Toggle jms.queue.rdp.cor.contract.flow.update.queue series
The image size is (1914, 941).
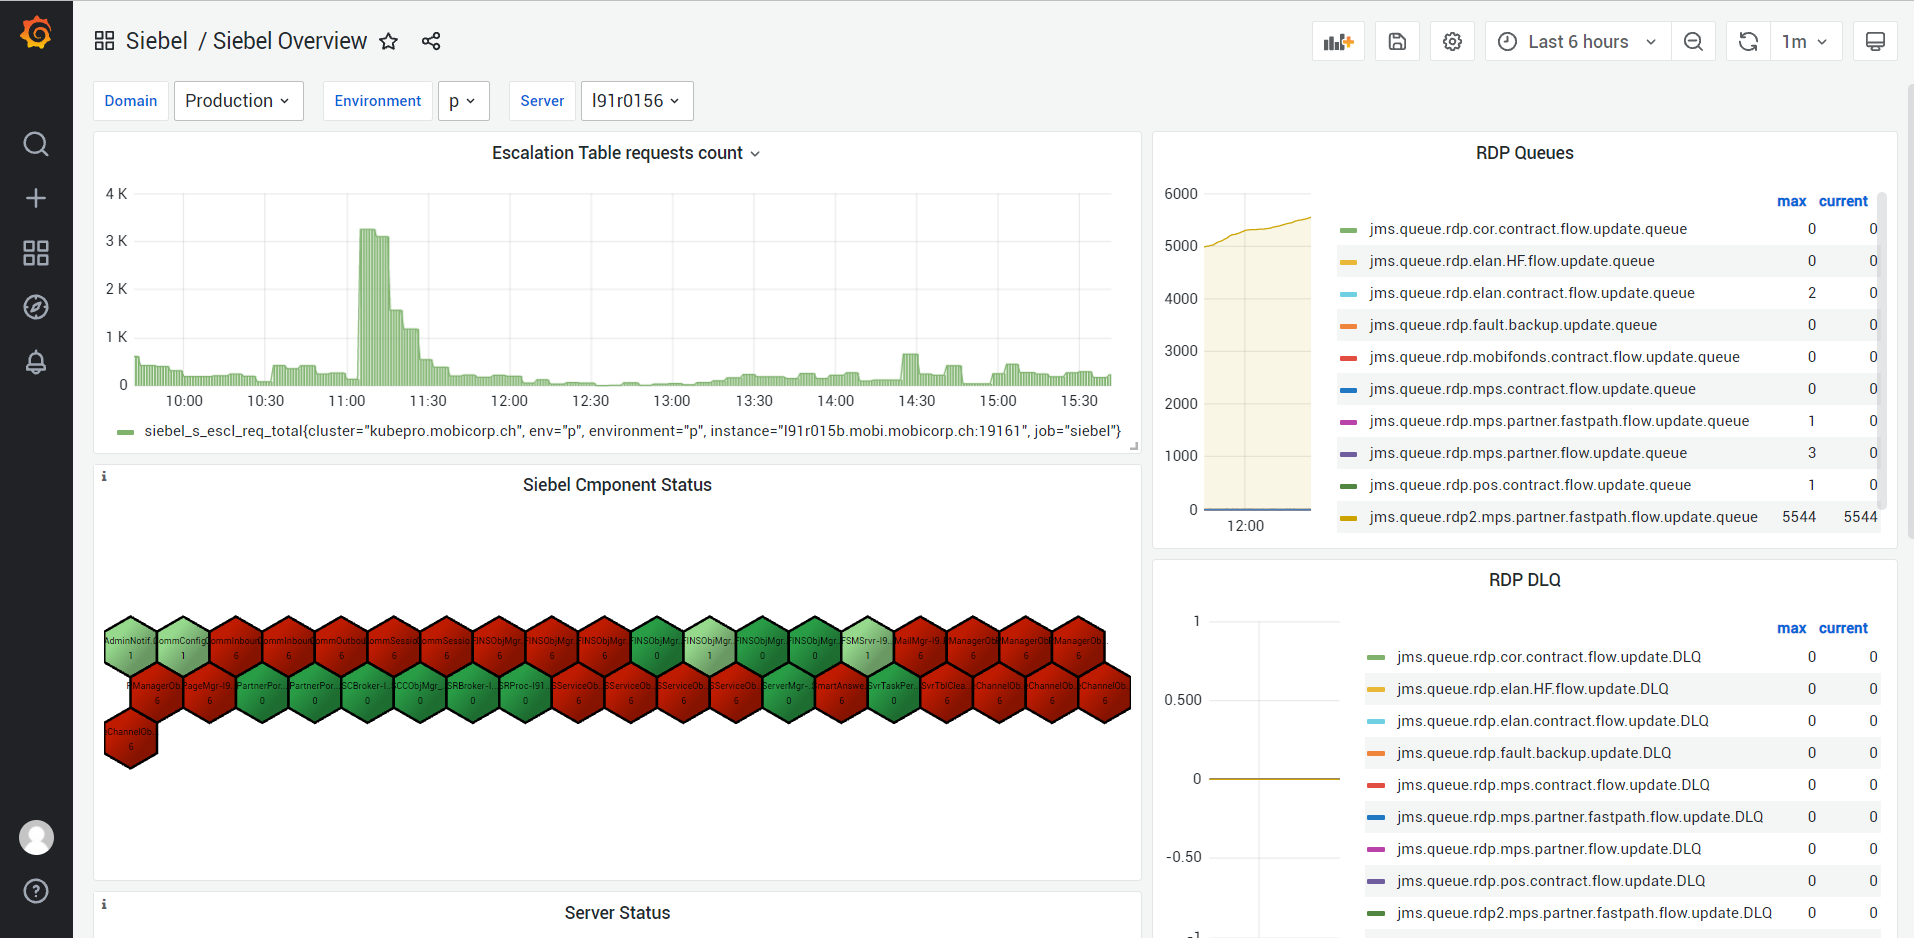[x=1528, y=229]
